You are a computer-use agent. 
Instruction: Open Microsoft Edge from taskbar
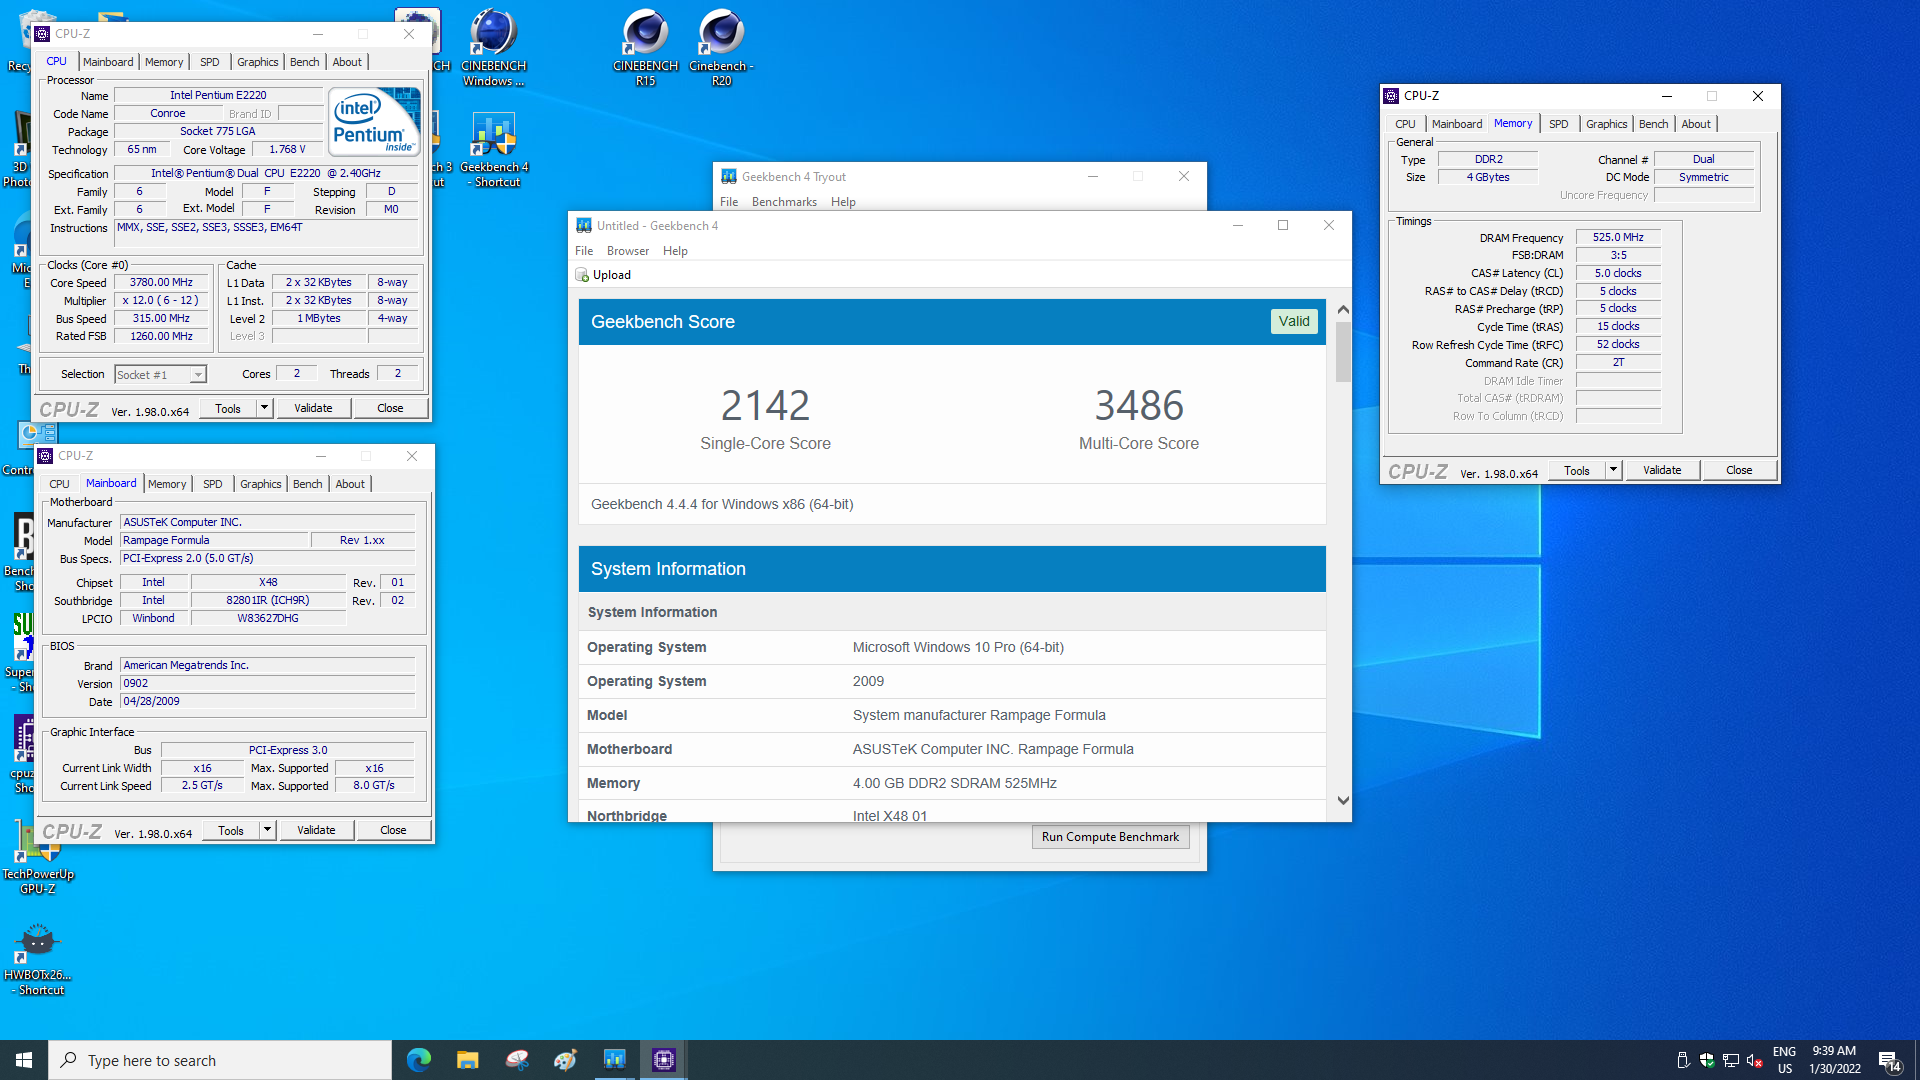419,1060
